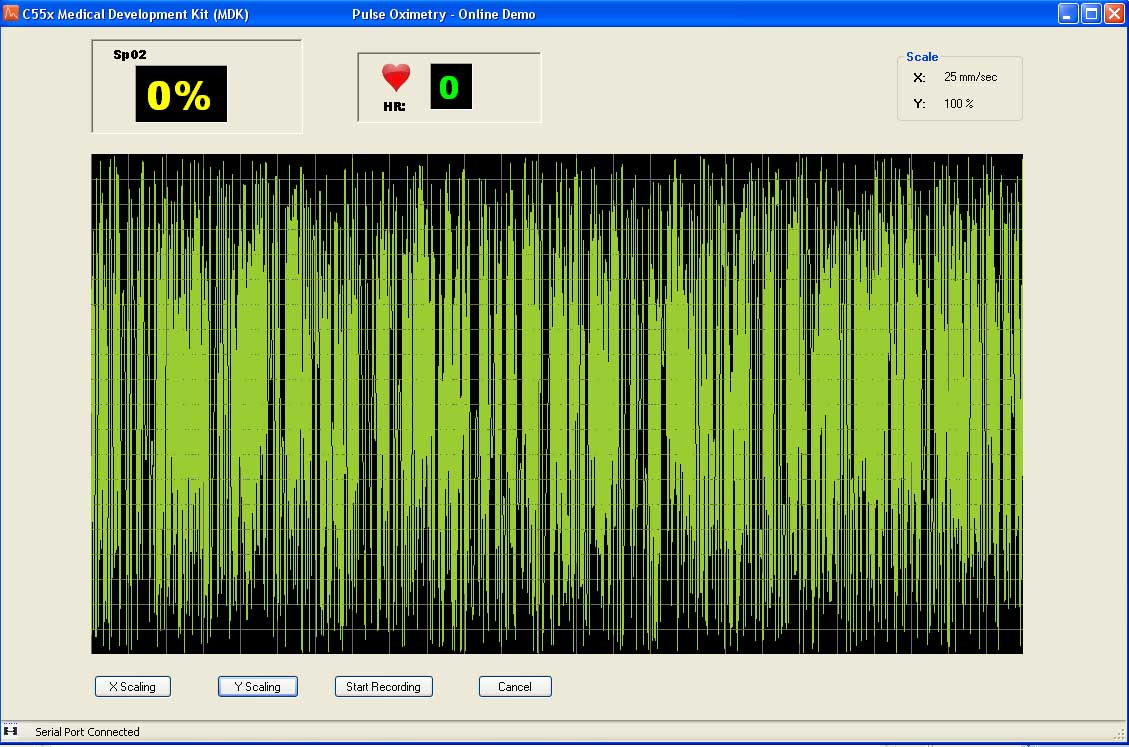Screen dimensions: 1129x747
Task: Click the X Scaling button
Action: (x=133, y=686)
